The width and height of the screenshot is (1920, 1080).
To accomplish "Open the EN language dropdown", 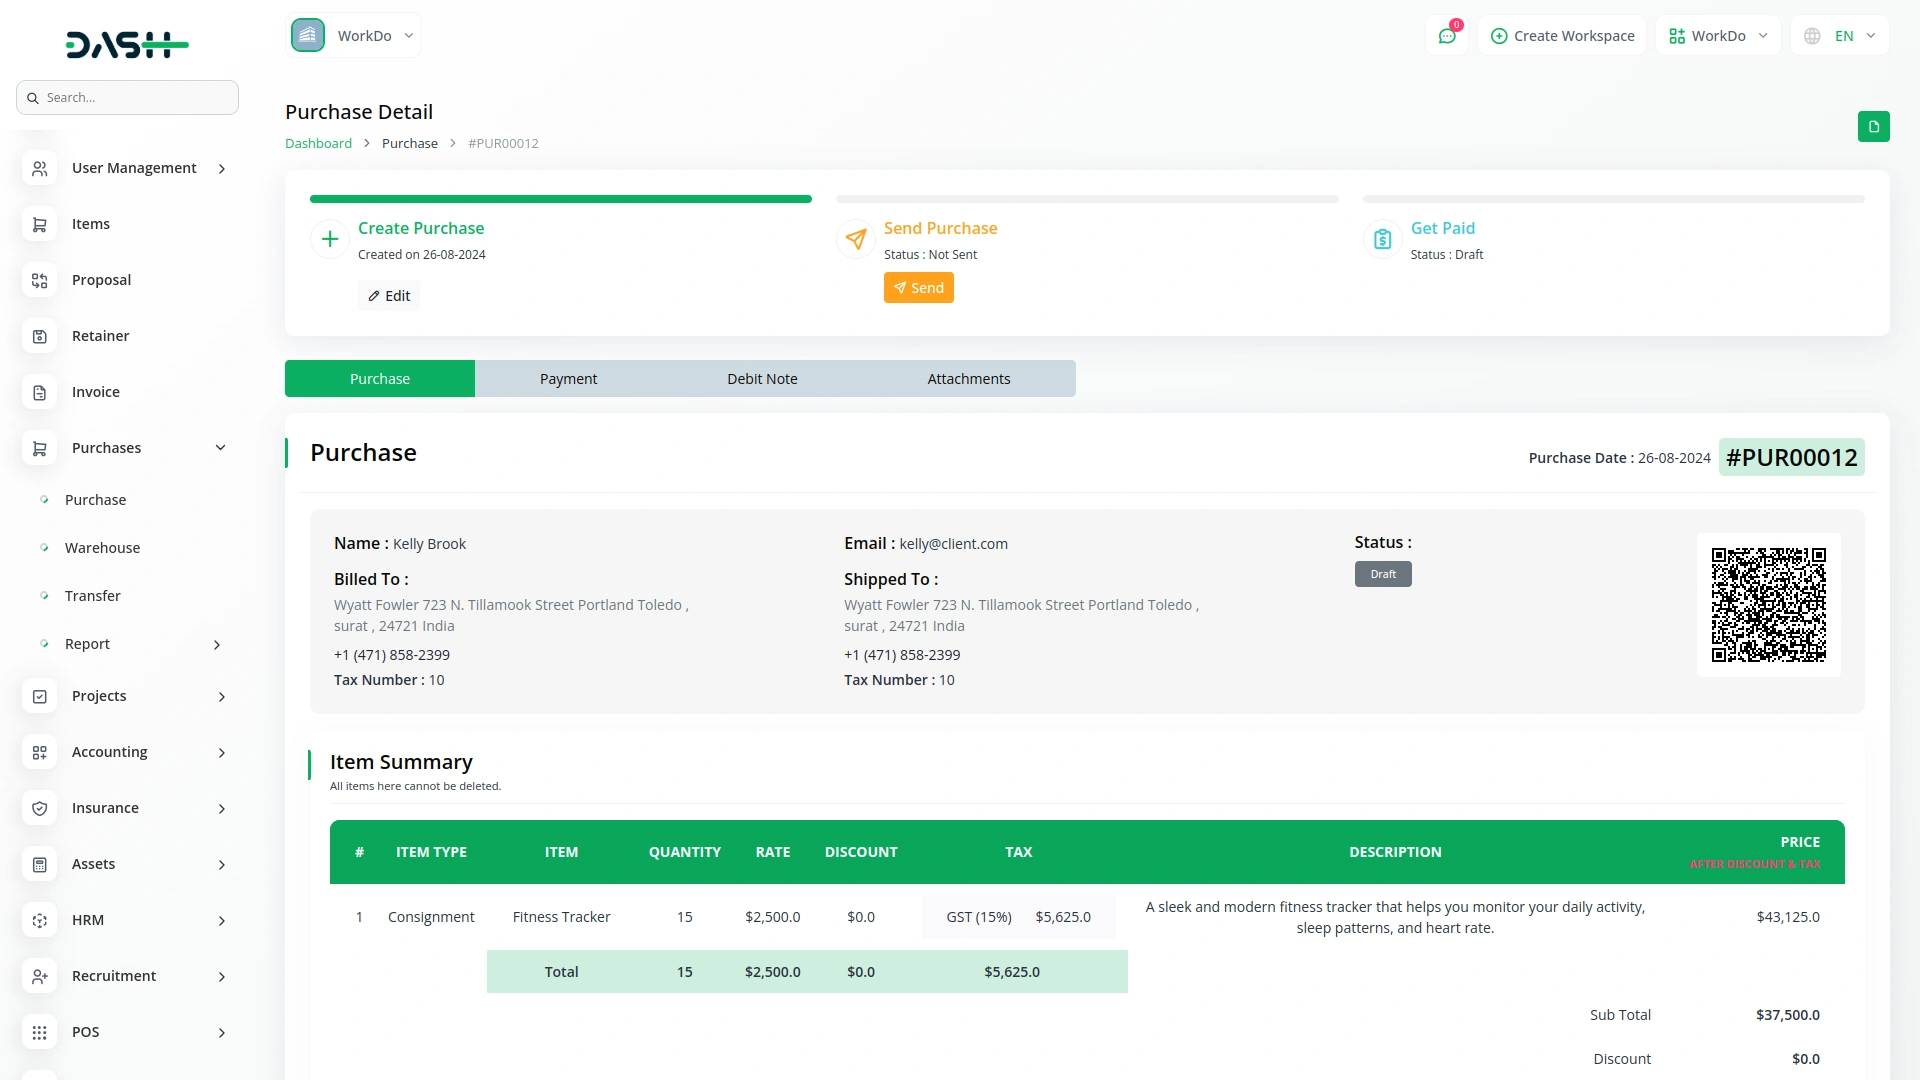I will click(x=1842, y=36).
